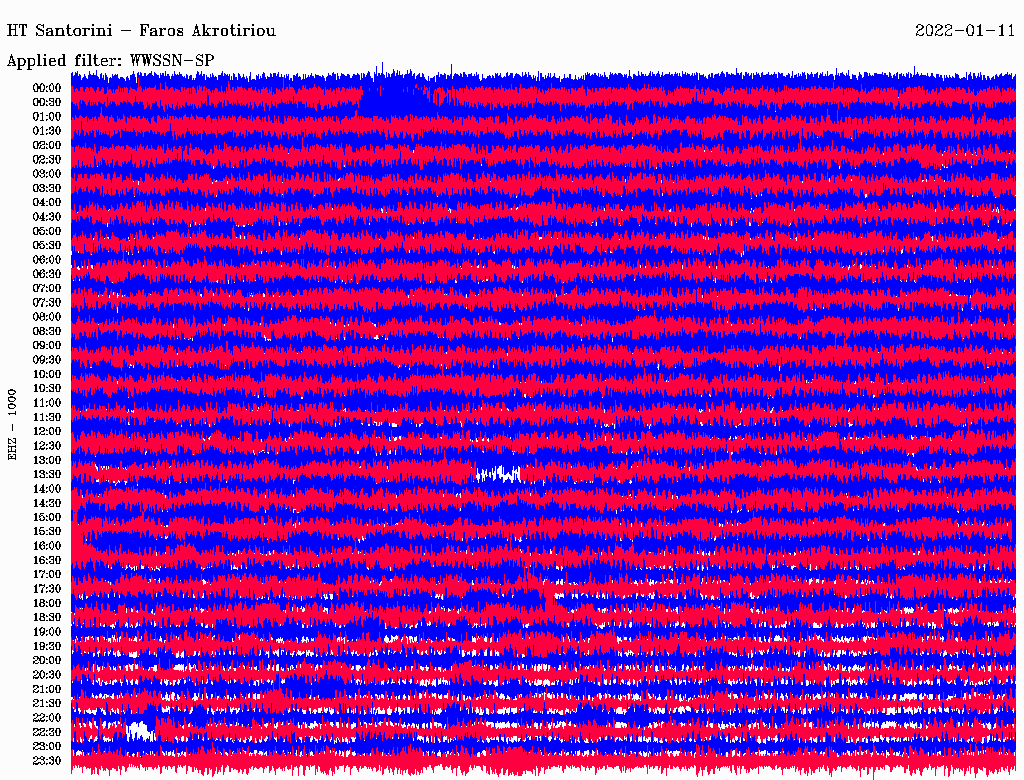Viewport: 1024px width, 780px height.
Task: Click the vertical EHZ – 1000 axis label
Action: pyautogui.click(x=13, y=423)
